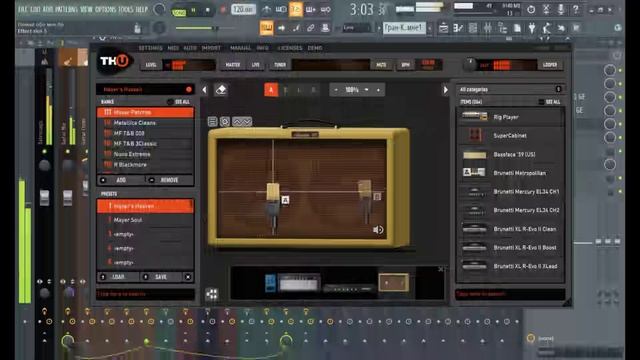The image size is (640, 360).
Task: Click the speaker icon on the cabinet
Action: pos(378,230)
